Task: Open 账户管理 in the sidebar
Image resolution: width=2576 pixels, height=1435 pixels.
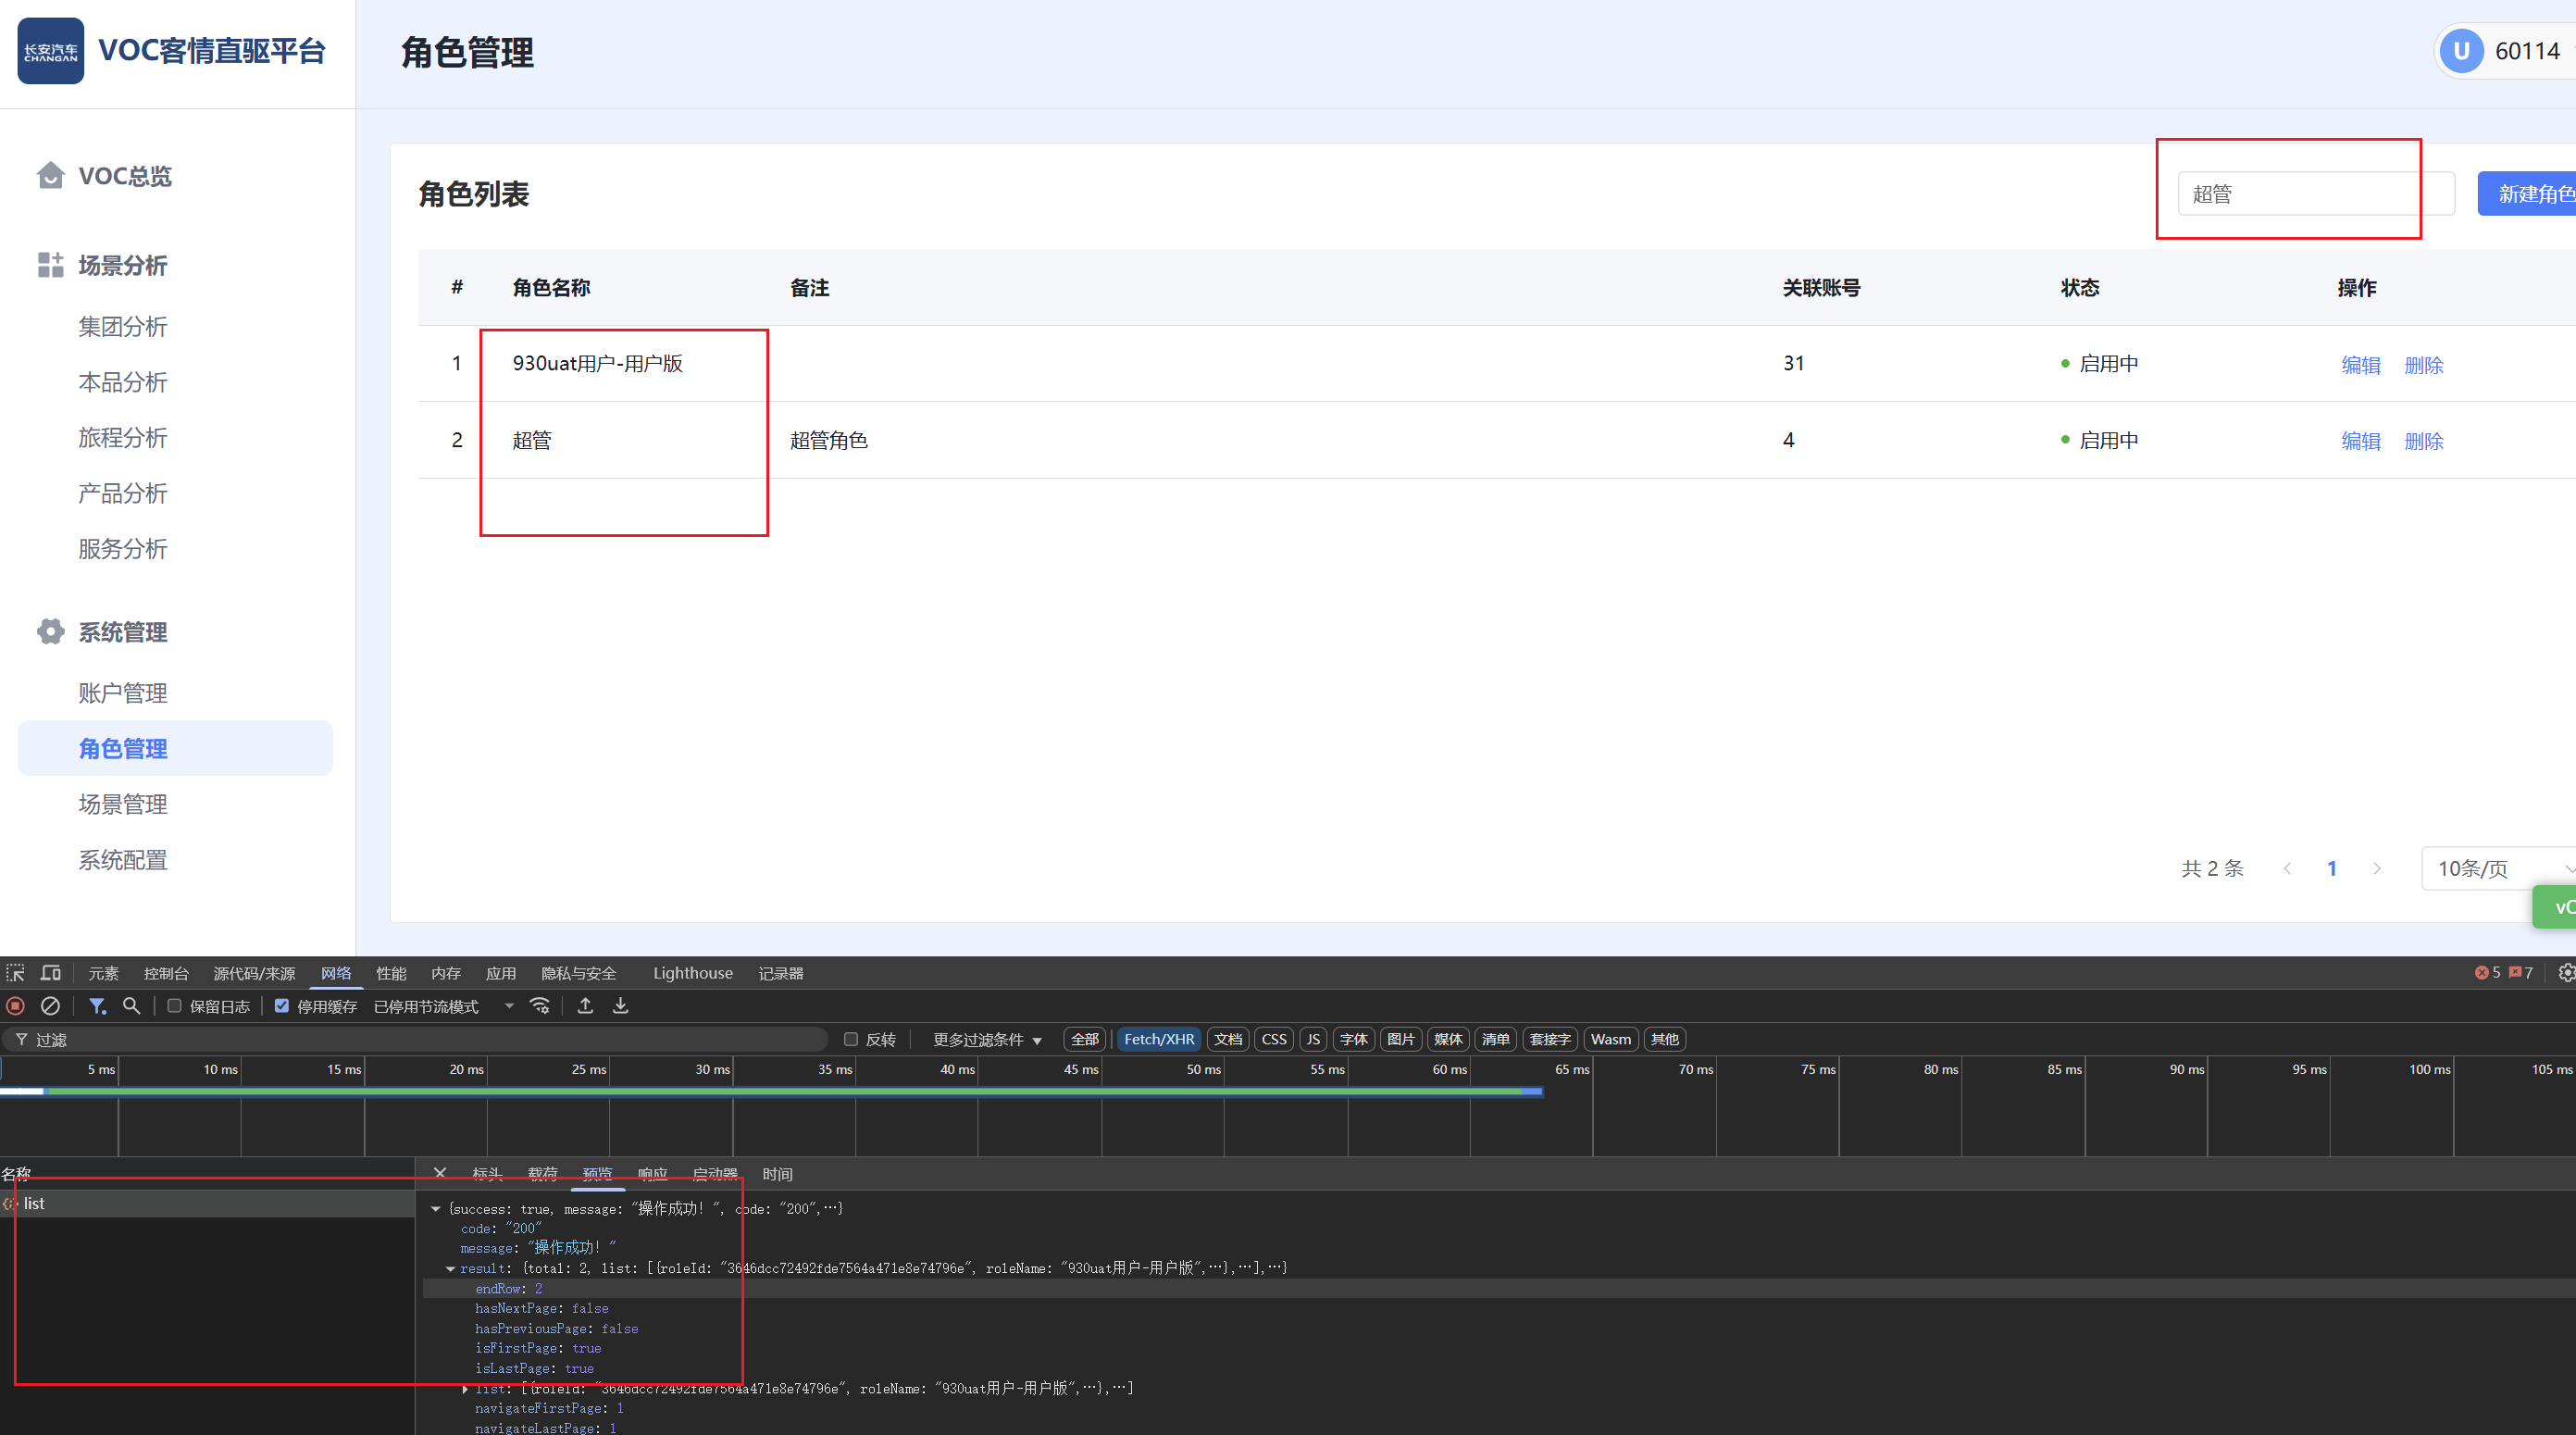Action: 123,693
